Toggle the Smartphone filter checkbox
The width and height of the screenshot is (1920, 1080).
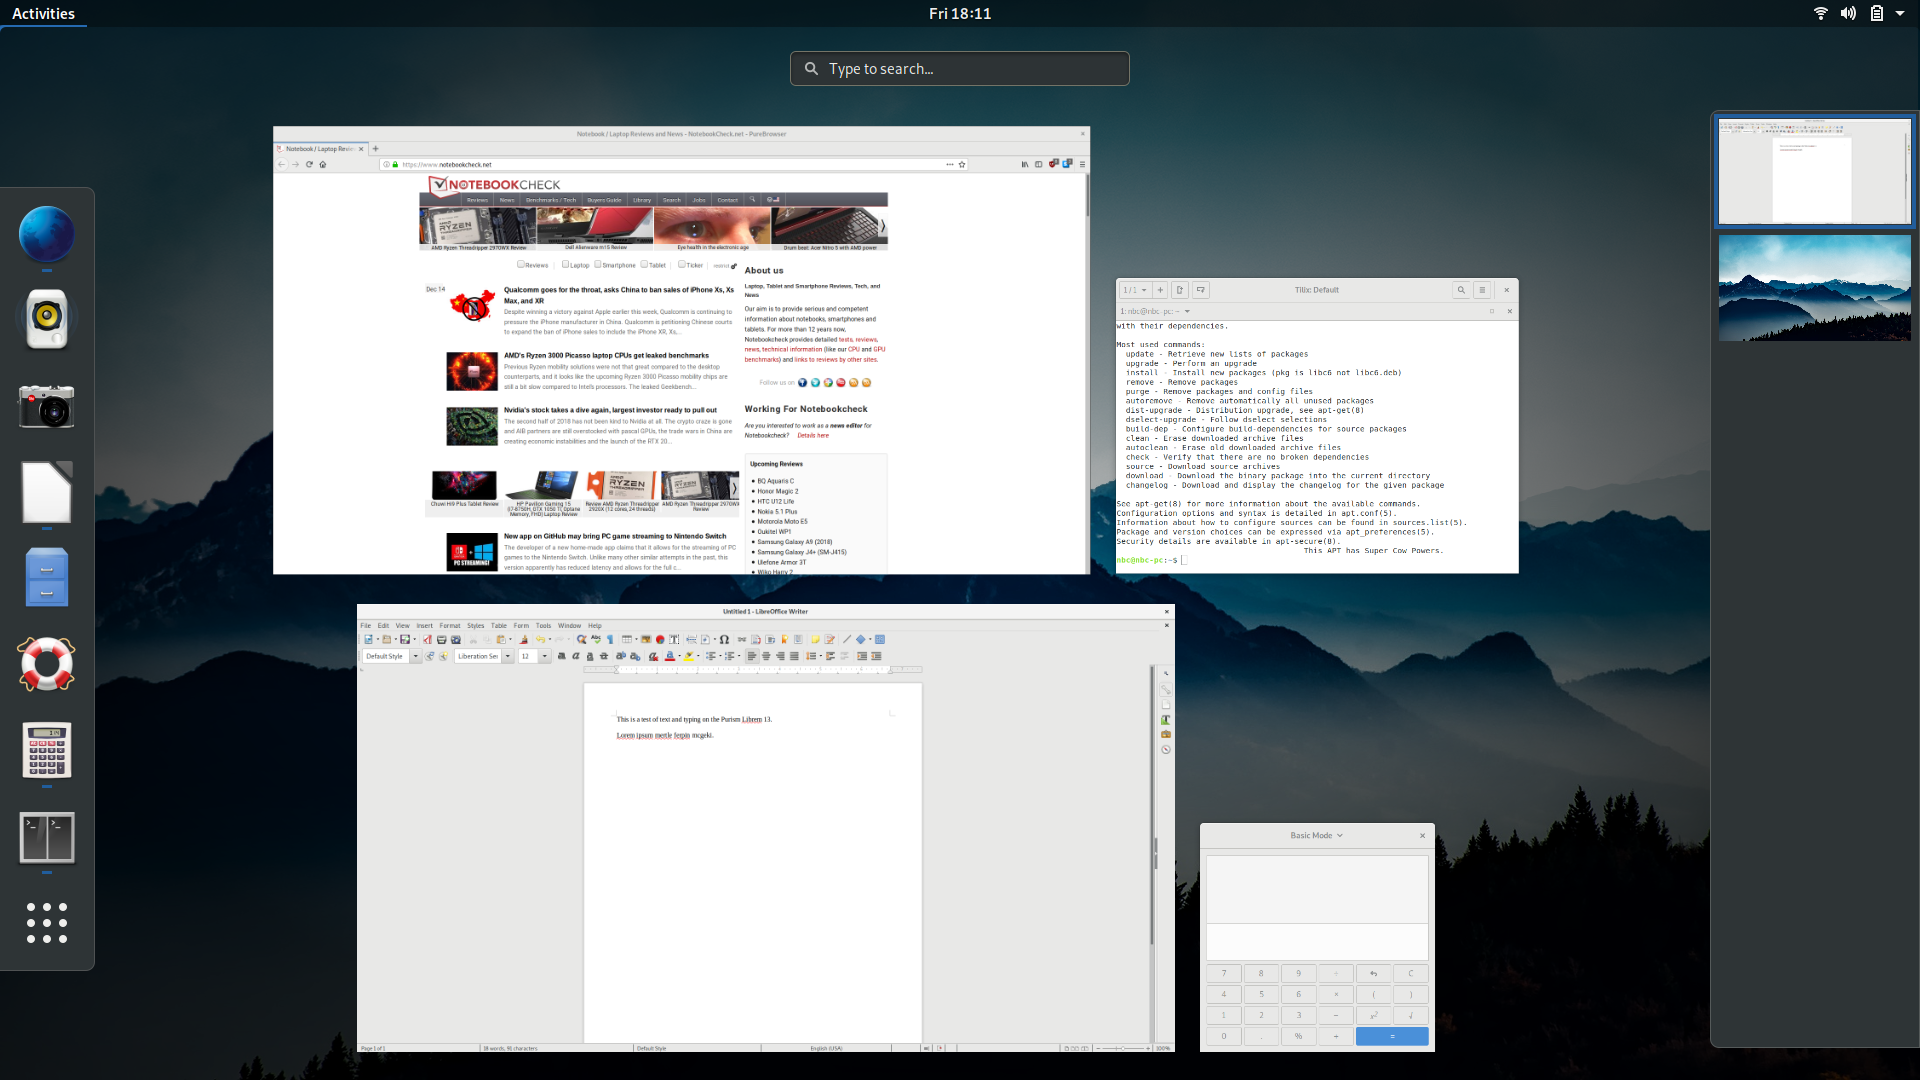[x=598, y=265]
